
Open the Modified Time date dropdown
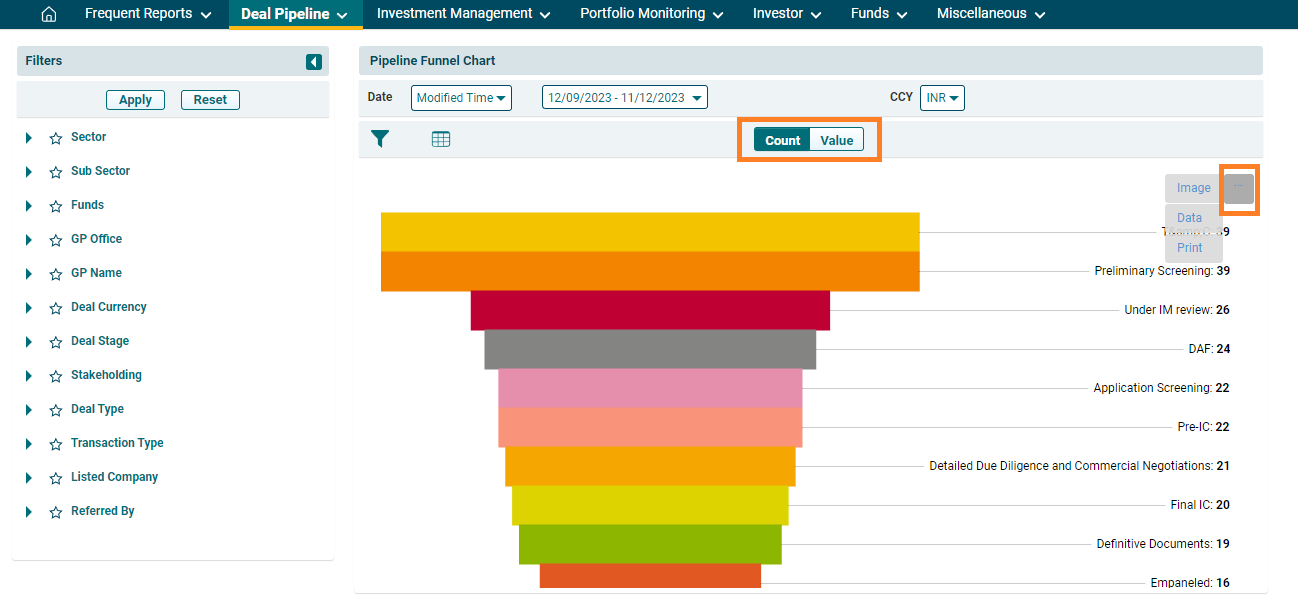point(461,98)
